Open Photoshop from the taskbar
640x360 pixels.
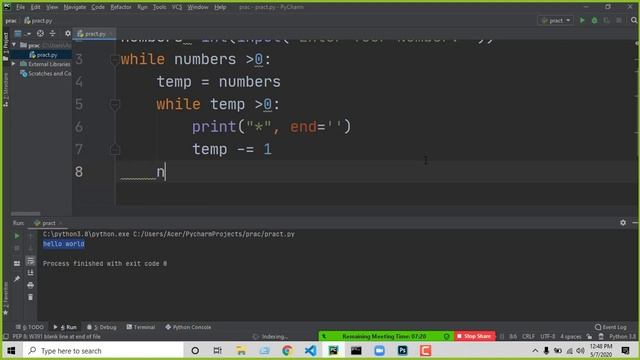click(402, 351)
